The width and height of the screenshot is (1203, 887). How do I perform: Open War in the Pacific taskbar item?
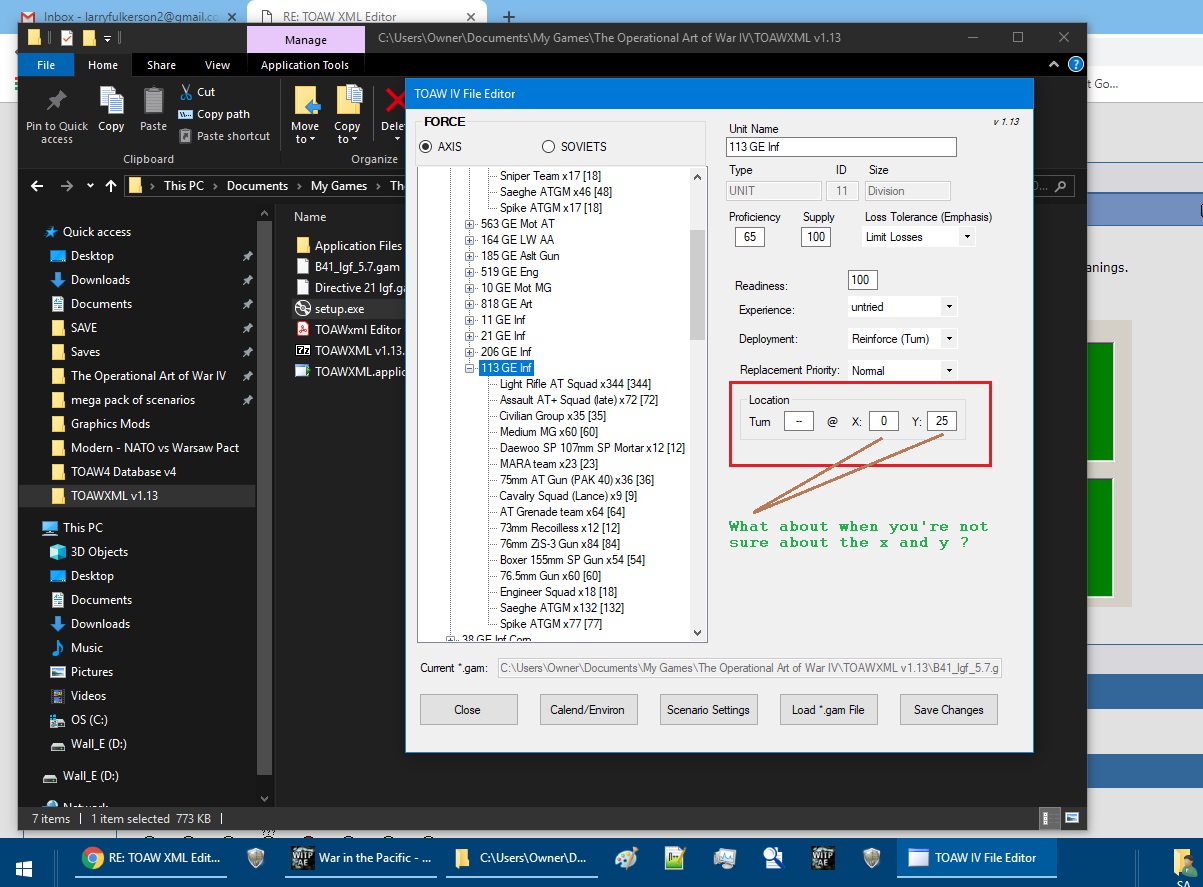click(363, 858)
